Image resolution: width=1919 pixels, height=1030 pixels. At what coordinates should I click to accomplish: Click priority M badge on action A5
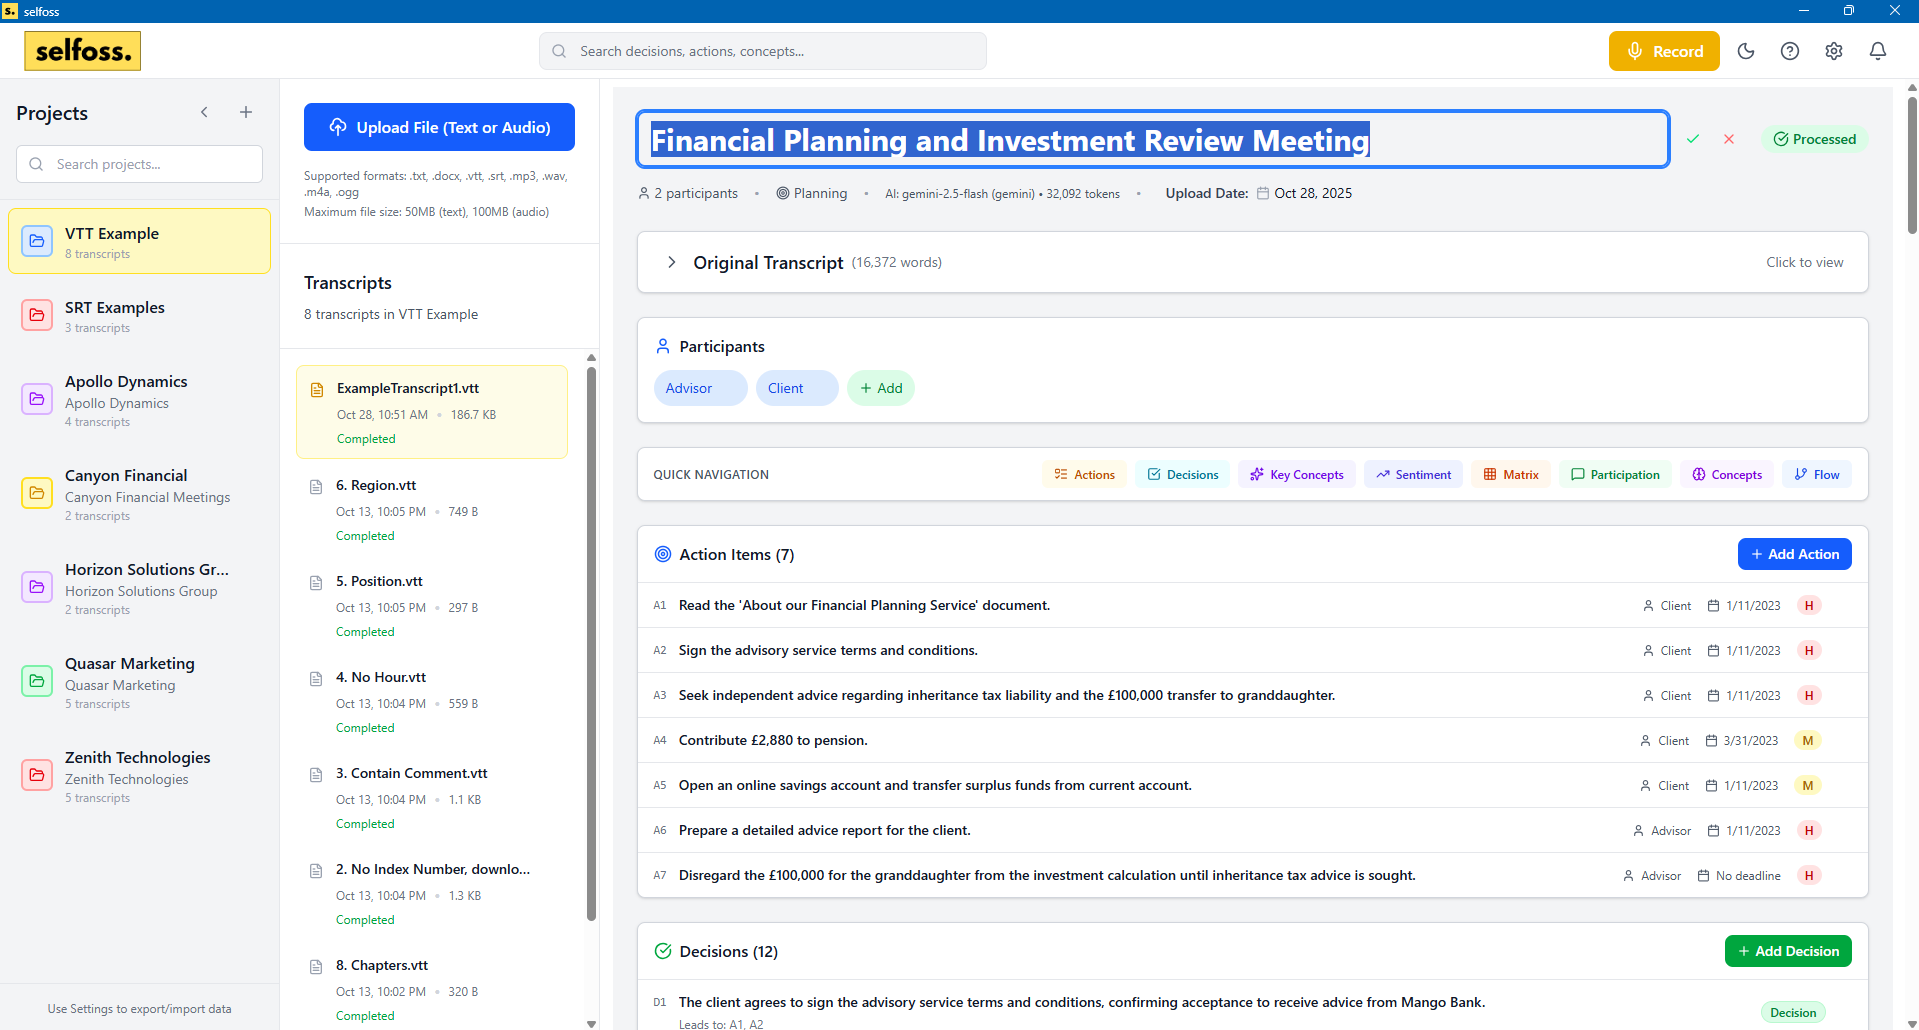(x=1808, y=785)
